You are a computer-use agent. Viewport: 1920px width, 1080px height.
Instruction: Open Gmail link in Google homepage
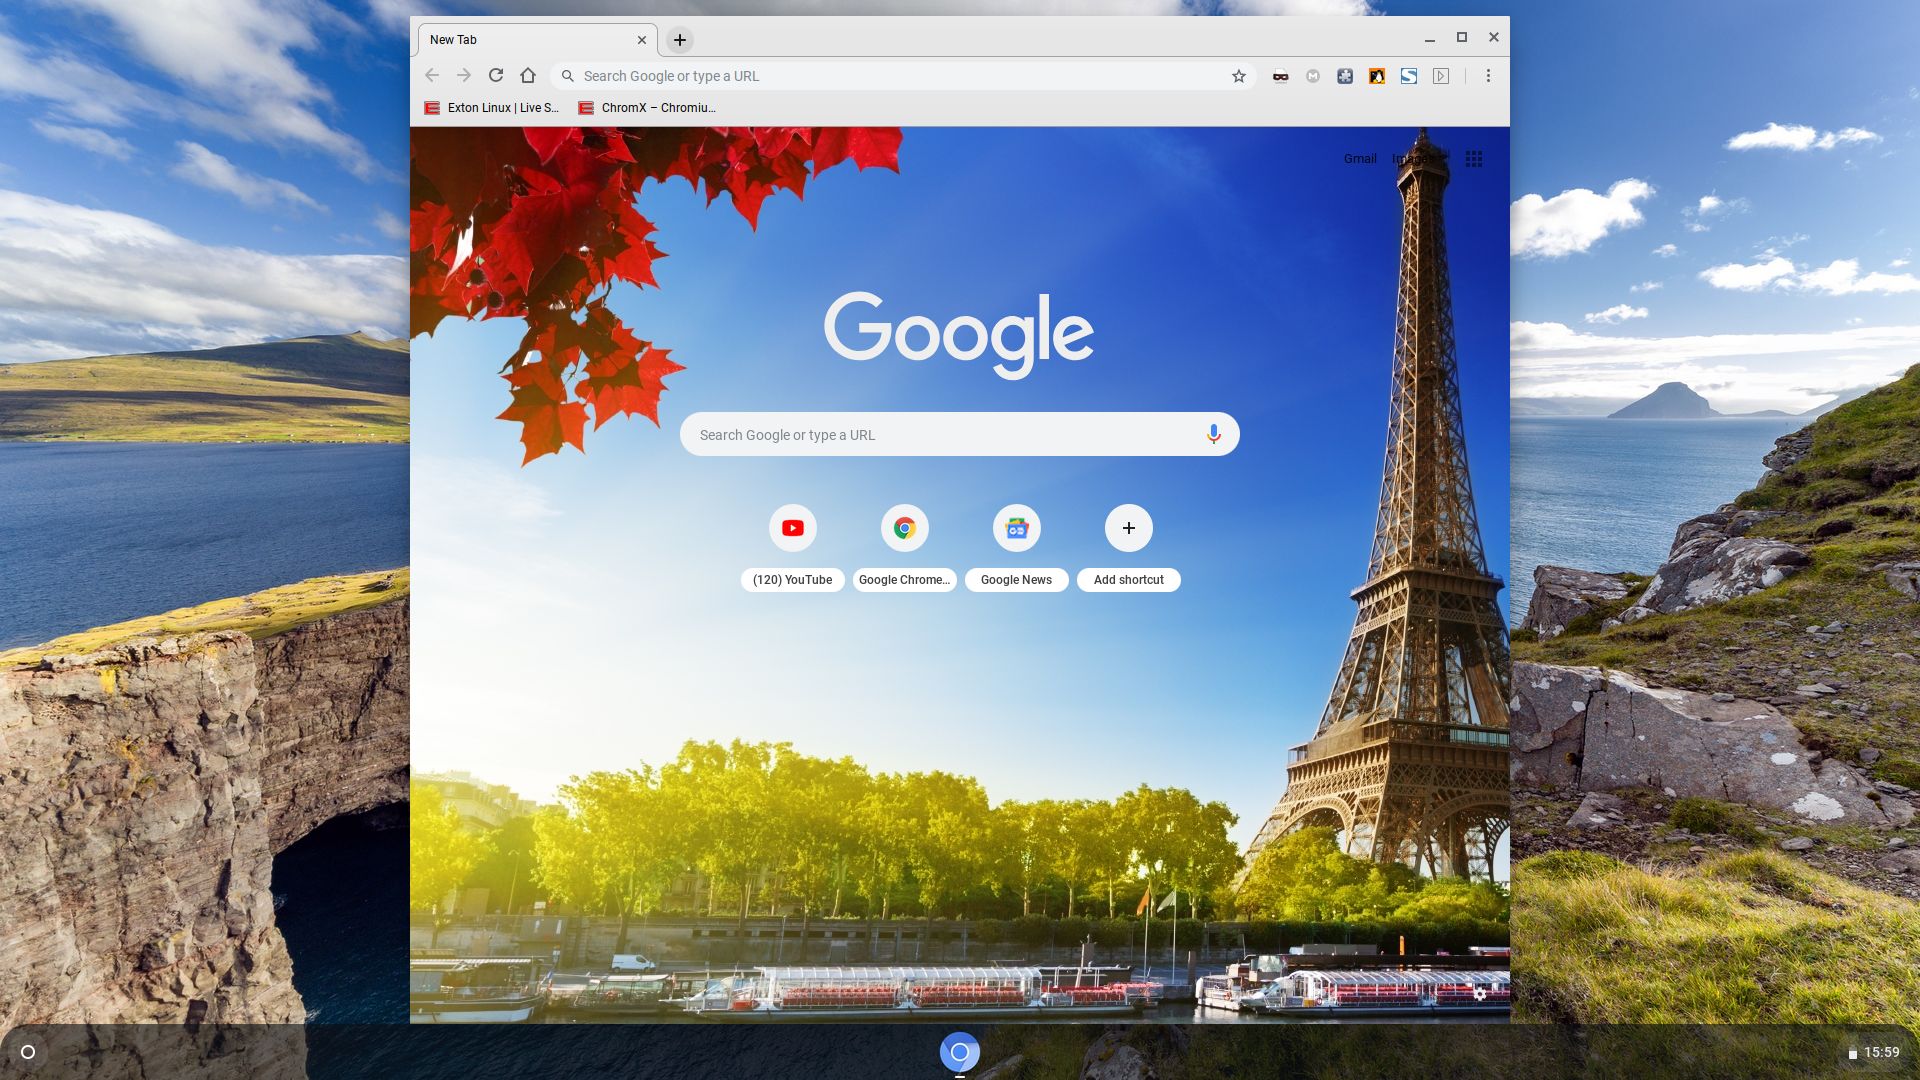1360,158
